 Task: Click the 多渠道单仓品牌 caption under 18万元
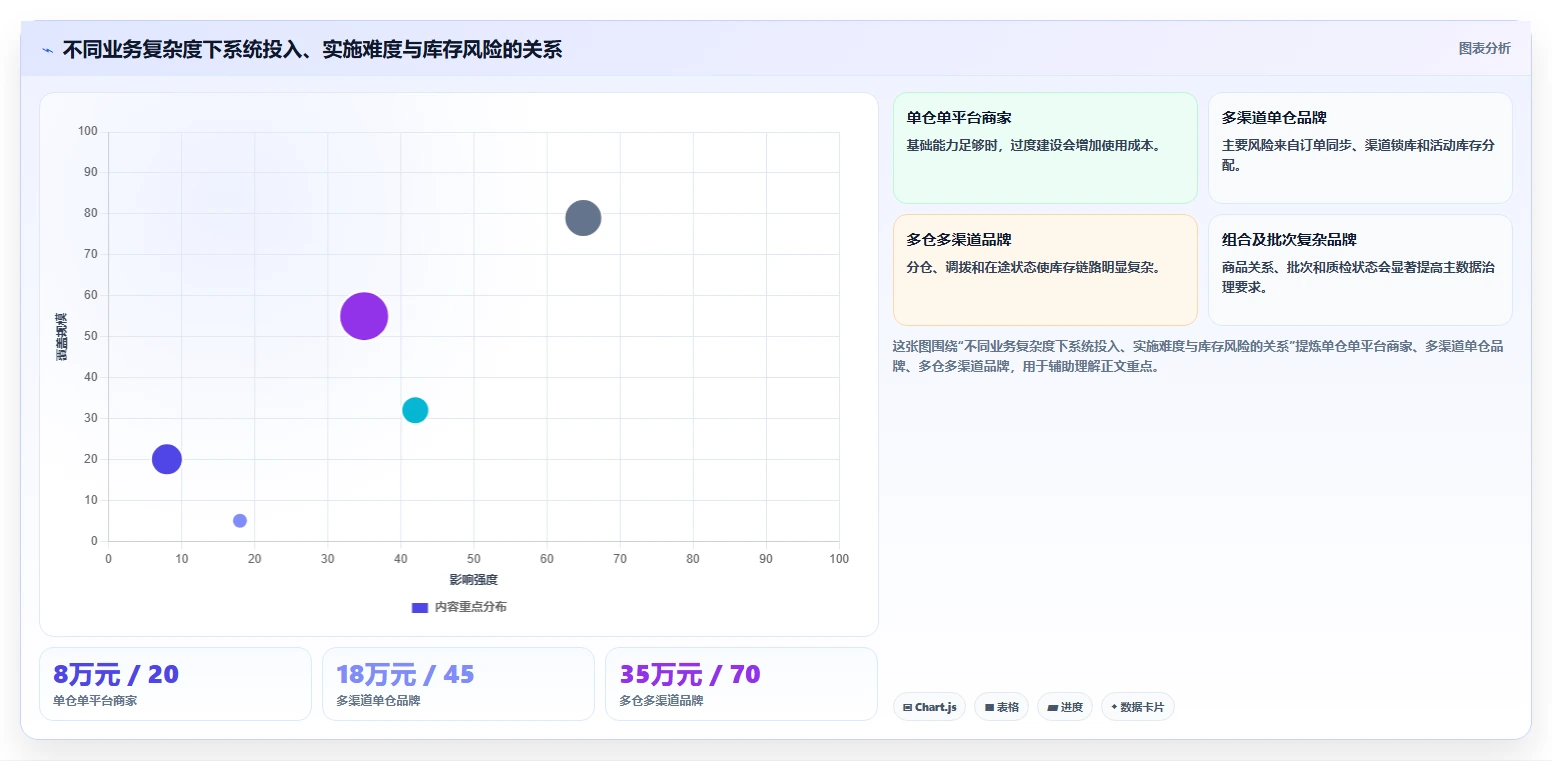click(378, 701)
